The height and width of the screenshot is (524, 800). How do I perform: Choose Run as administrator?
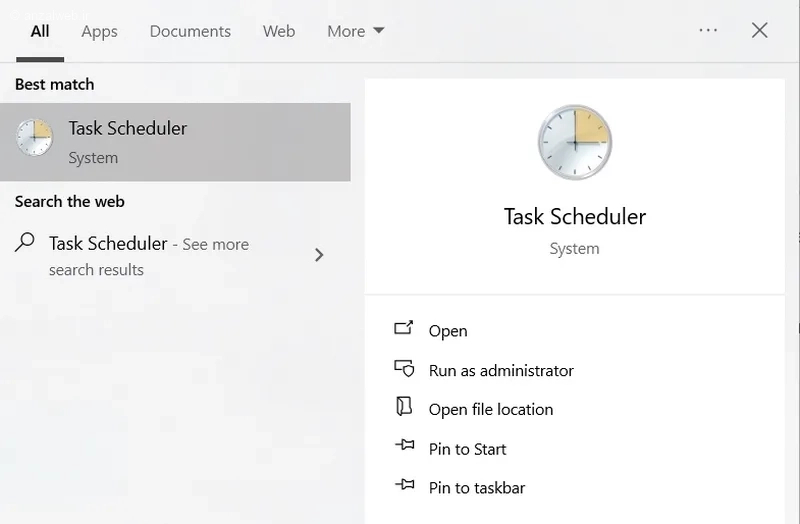(x=501, y=370)
